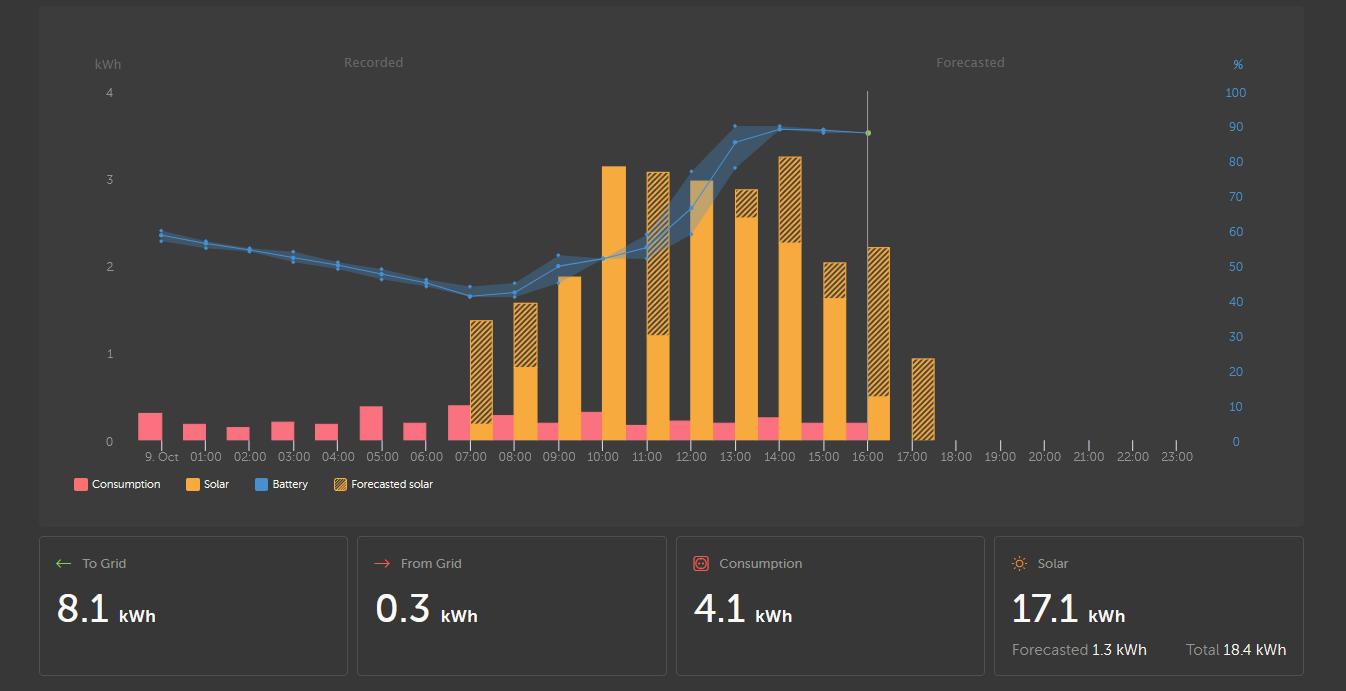
Task: Click the Consumption socket icon
Action: click(x=701, y=564)
